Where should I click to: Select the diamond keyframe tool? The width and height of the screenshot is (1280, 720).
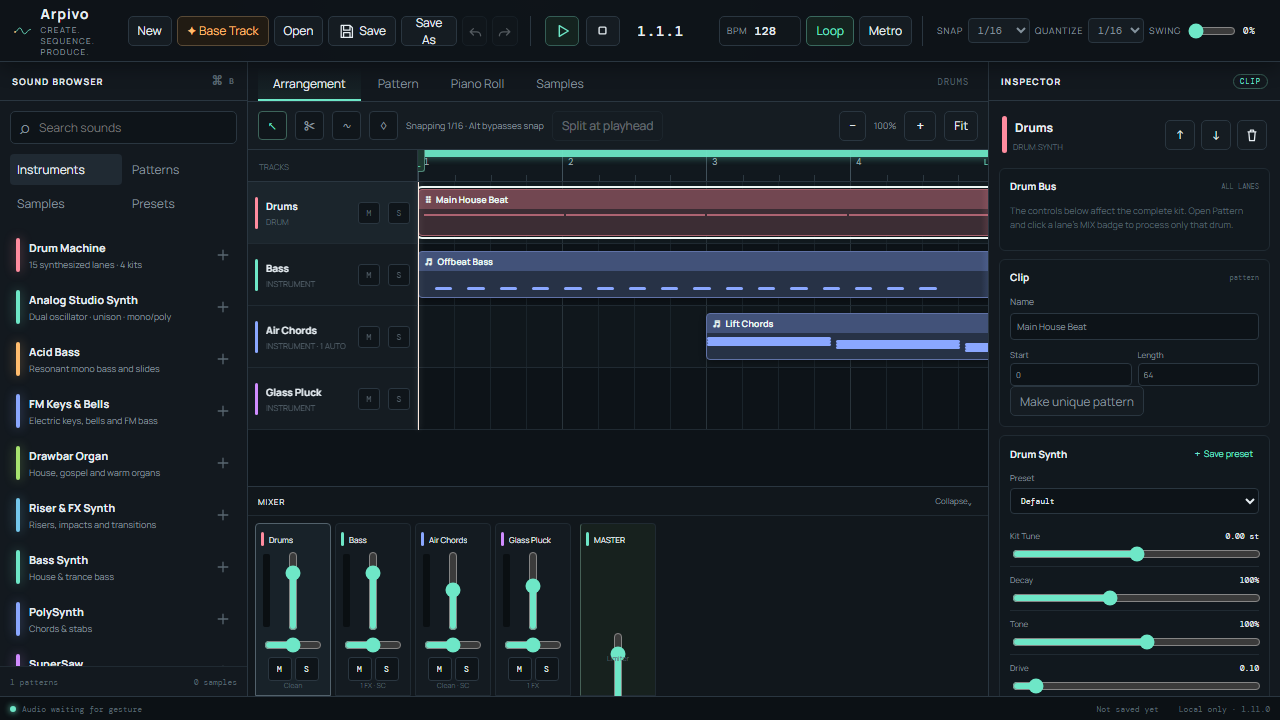click(384, 126)
